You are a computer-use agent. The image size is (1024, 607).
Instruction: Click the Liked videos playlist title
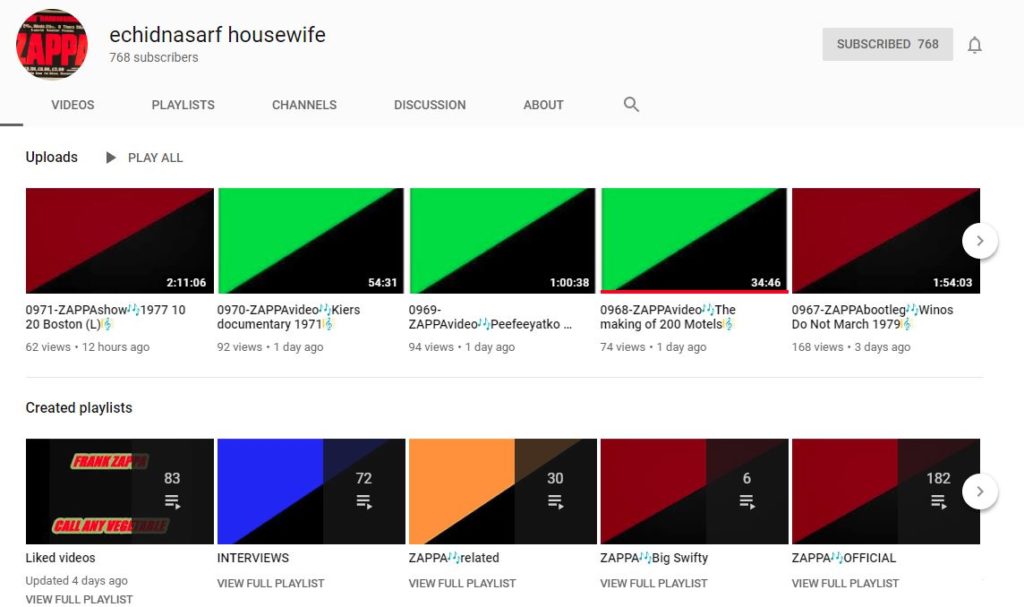tap(60, 557)
